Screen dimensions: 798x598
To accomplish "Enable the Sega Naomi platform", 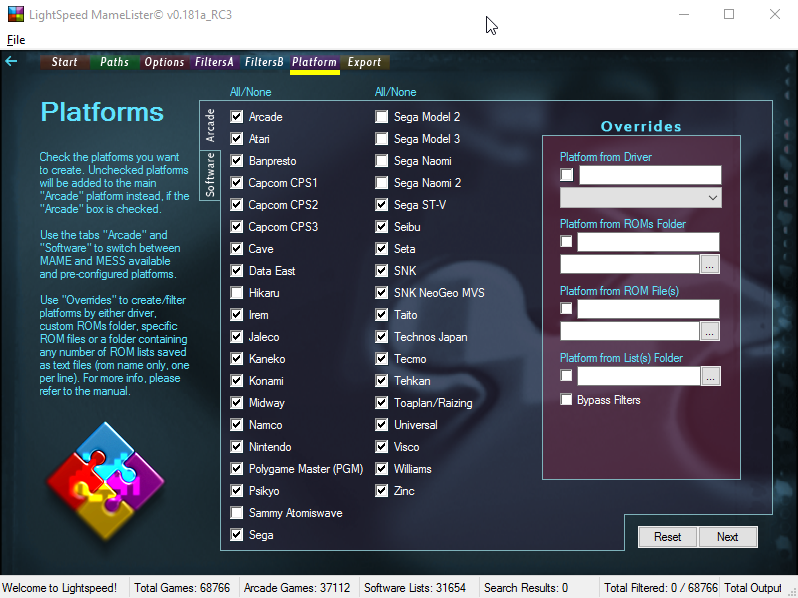I will [x=382, y=160].
